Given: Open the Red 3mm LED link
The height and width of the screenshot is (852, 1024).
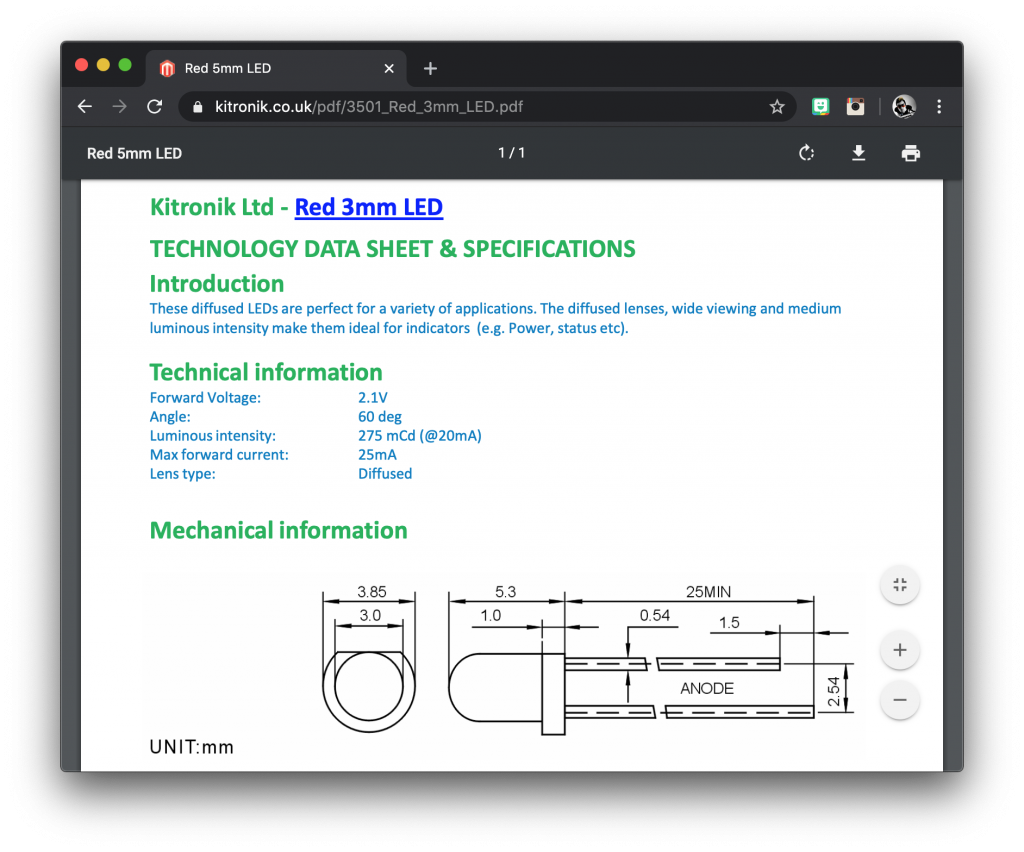Looking at the screenshot, I should (369, 207).
